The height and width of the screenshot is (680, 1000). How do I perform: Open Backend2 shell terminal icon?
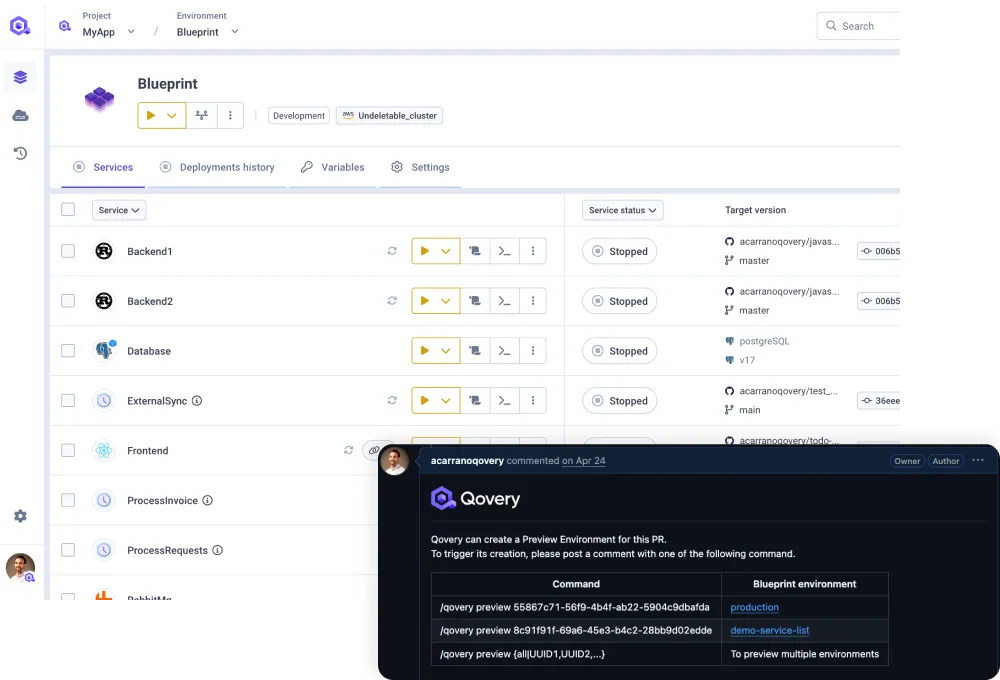tap(504, 300)
